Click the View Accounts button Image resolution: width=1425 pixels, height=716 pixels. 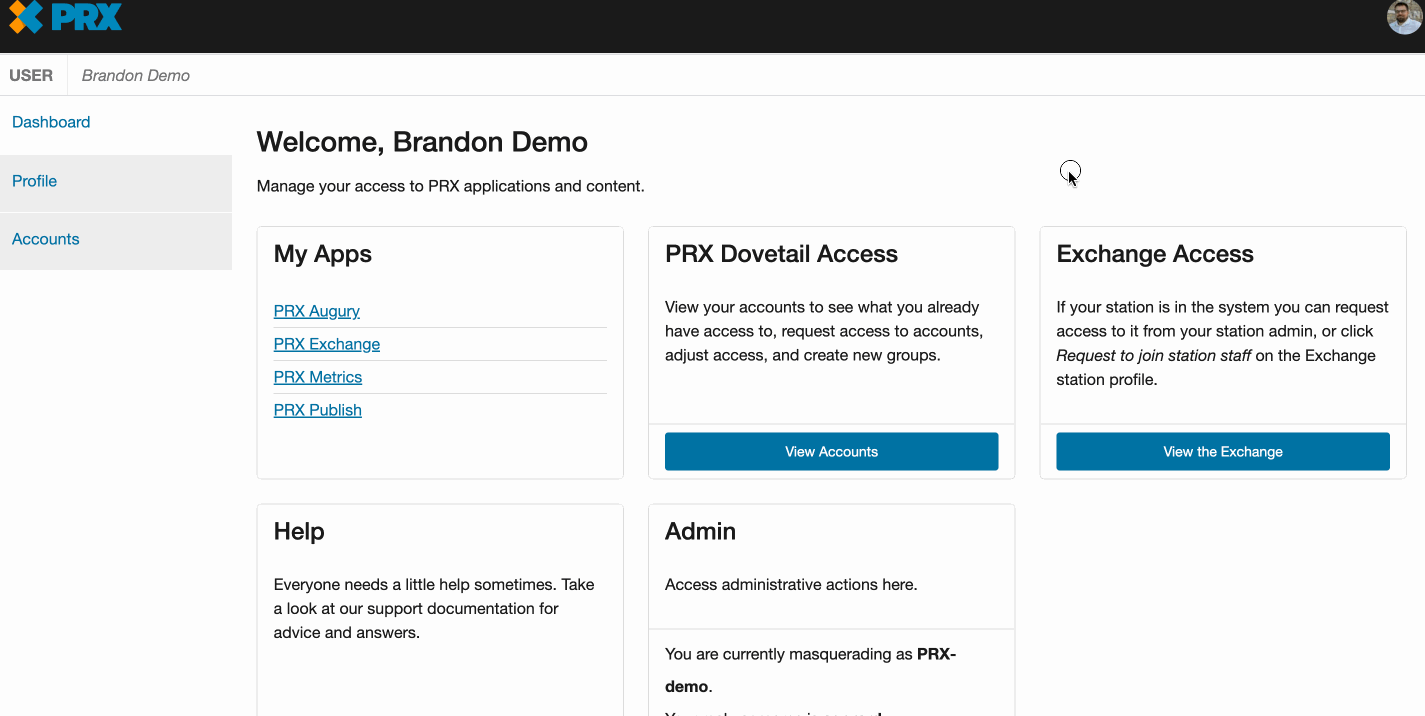coord(831,451)
